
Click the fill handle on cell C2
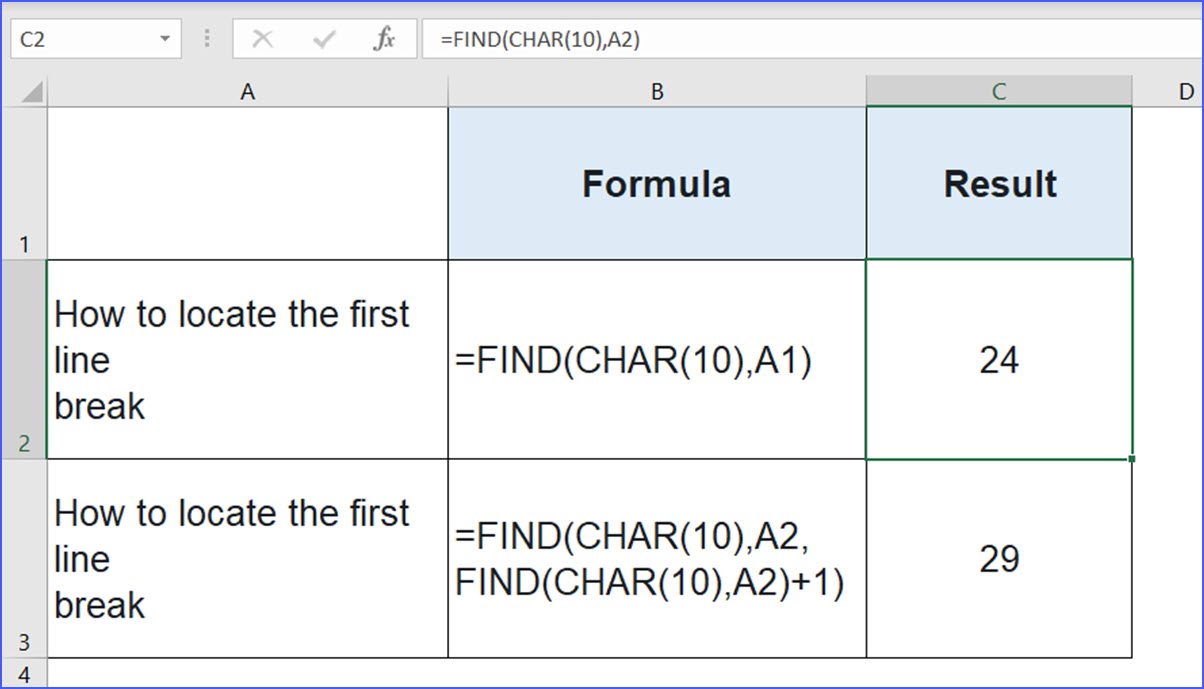tap(1132, 456)
